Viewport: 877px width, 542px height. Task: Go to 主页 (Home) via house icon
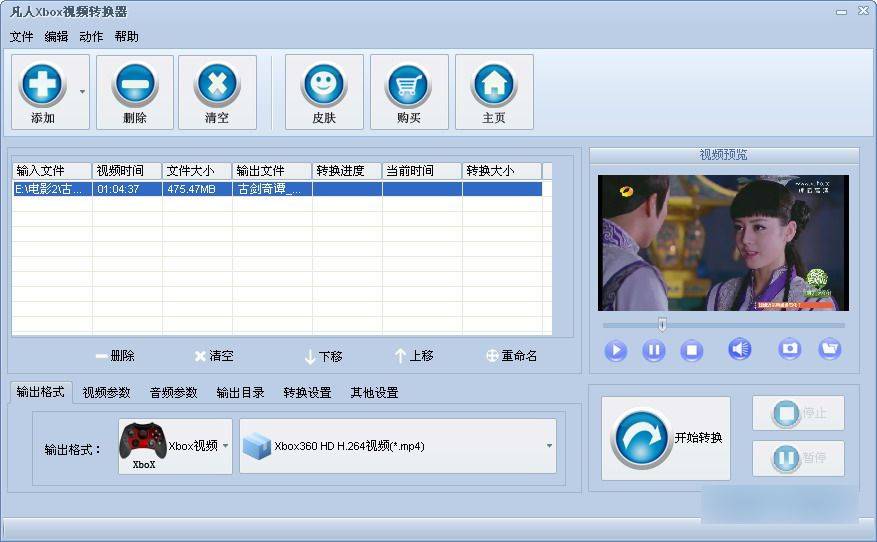pyautogui.click(x=494, y=84)
